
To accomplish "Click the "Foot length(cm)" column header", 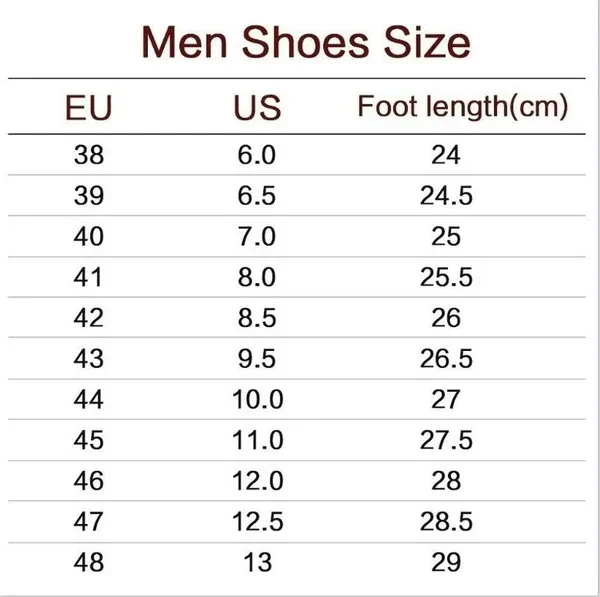I will click(x=463, y=105).
